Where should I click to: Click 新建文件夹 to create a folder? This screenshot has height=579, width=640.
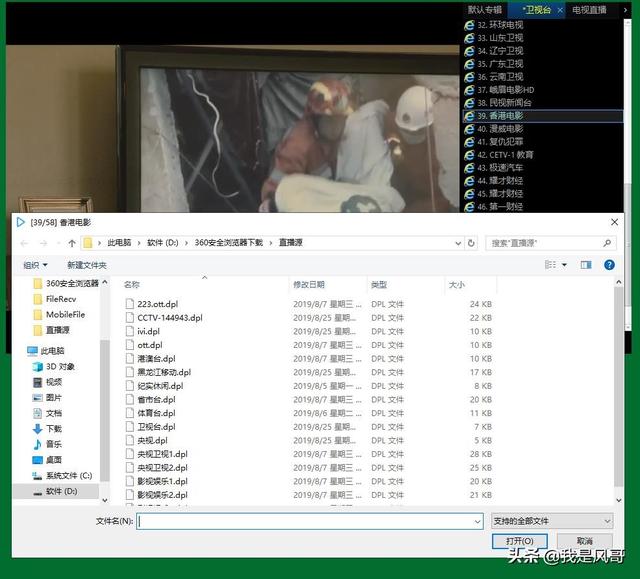(86, 265)
